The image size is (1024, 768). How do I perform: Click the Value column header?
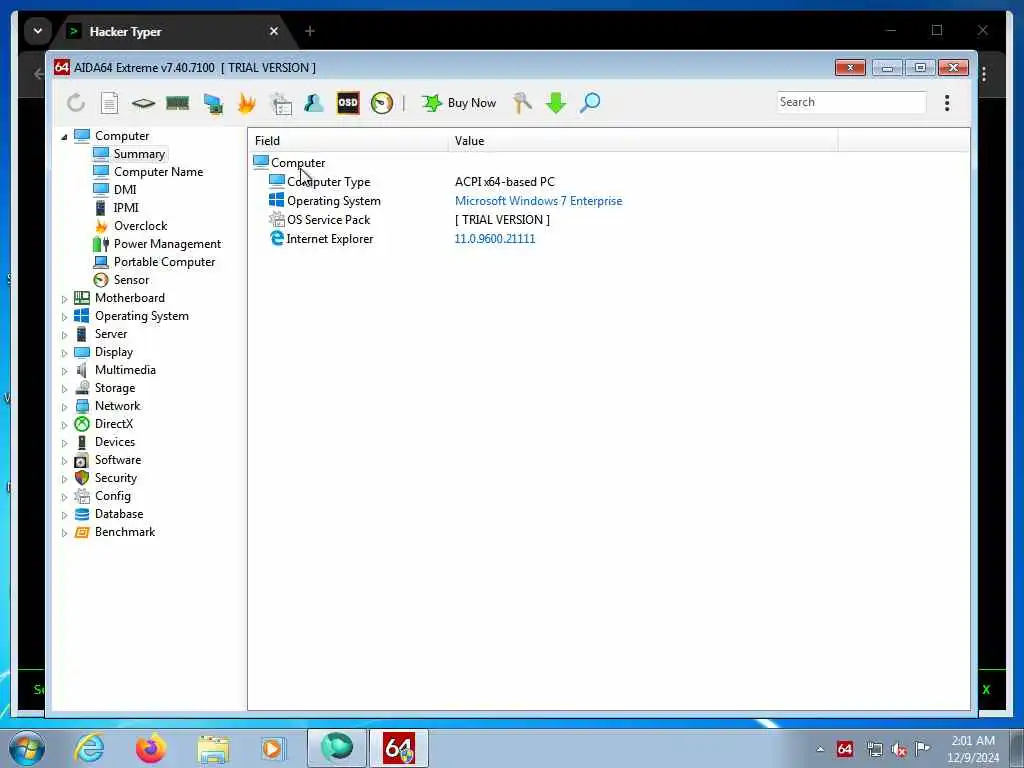tap(643, 141)
